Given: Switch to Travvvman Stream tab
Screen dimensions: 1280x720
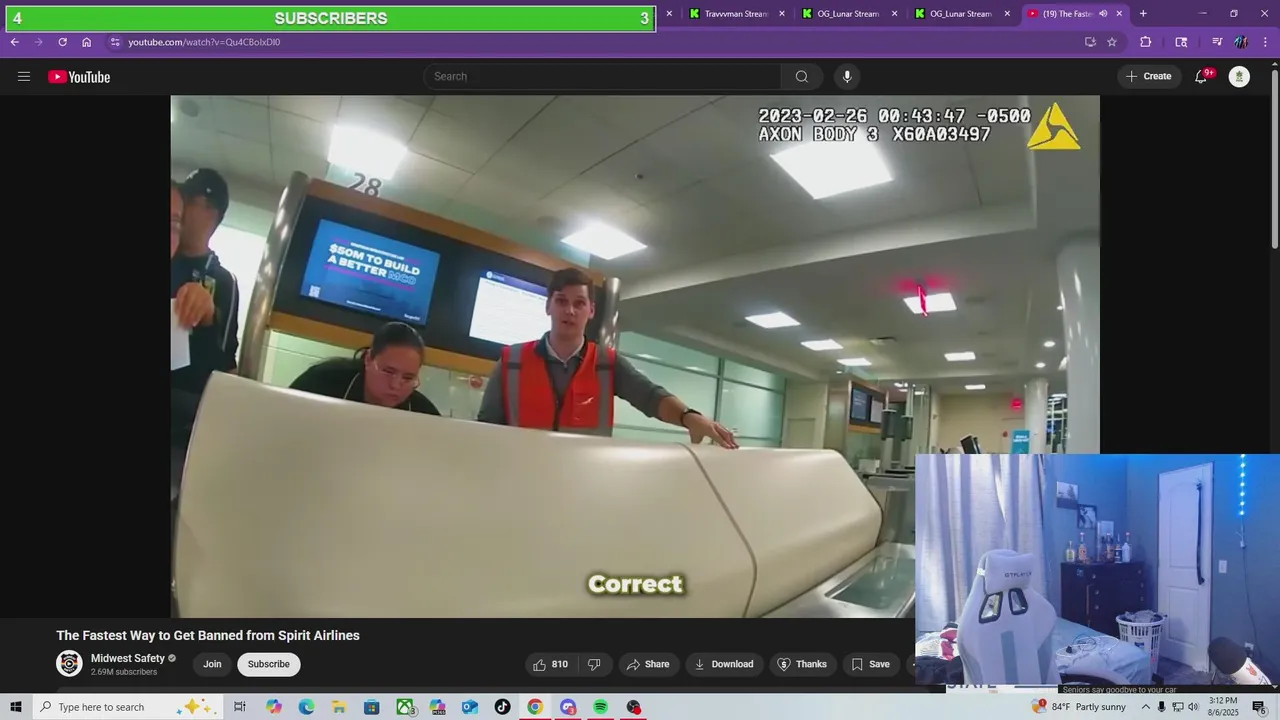Looking at the screenshot, I should [x=736, y=14].
